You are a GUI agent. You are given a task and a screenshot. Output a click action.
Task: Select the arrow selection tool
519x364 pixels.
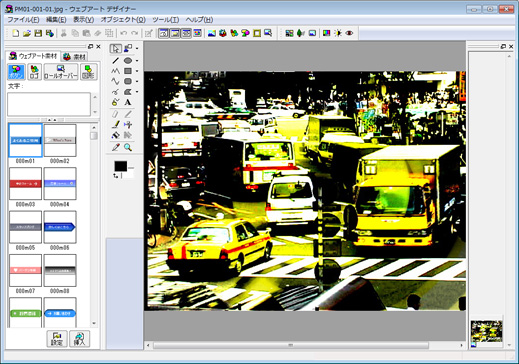click(115, 49)
